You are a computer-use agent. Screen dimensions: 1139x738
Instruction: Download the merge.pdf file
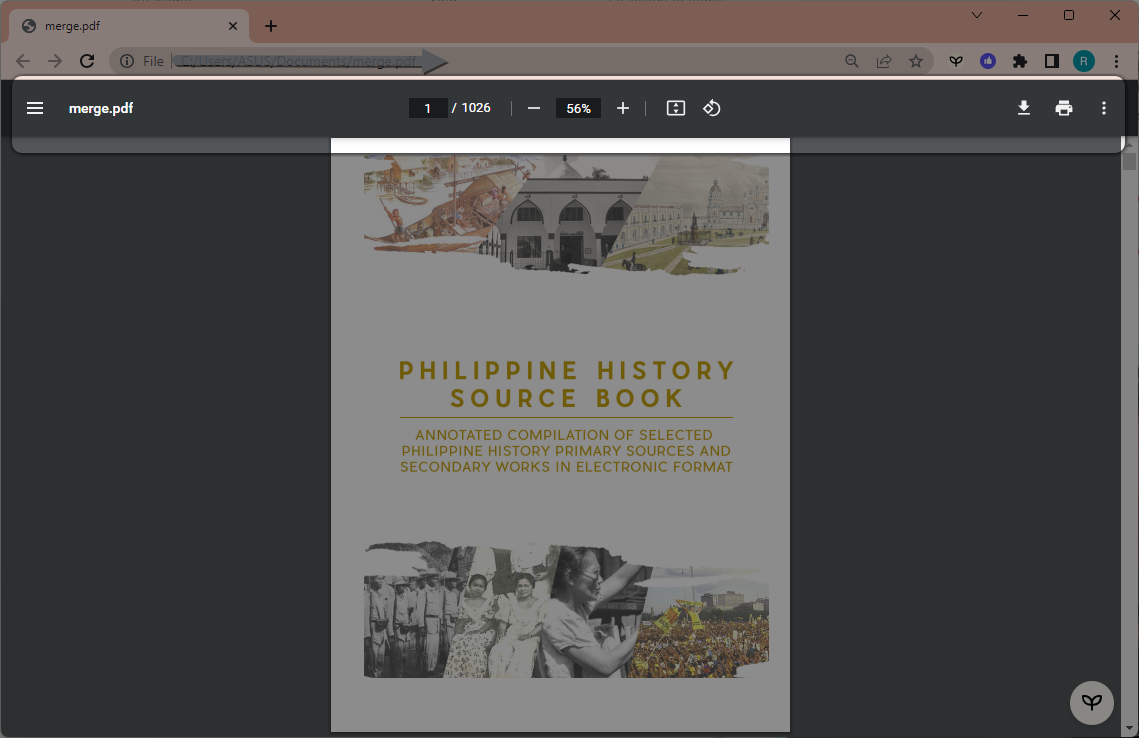tap(1024, 108)
